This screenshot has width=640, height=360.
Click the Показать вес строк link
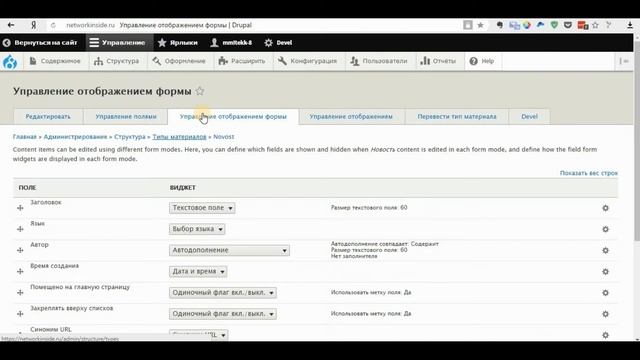coord(589,173)
